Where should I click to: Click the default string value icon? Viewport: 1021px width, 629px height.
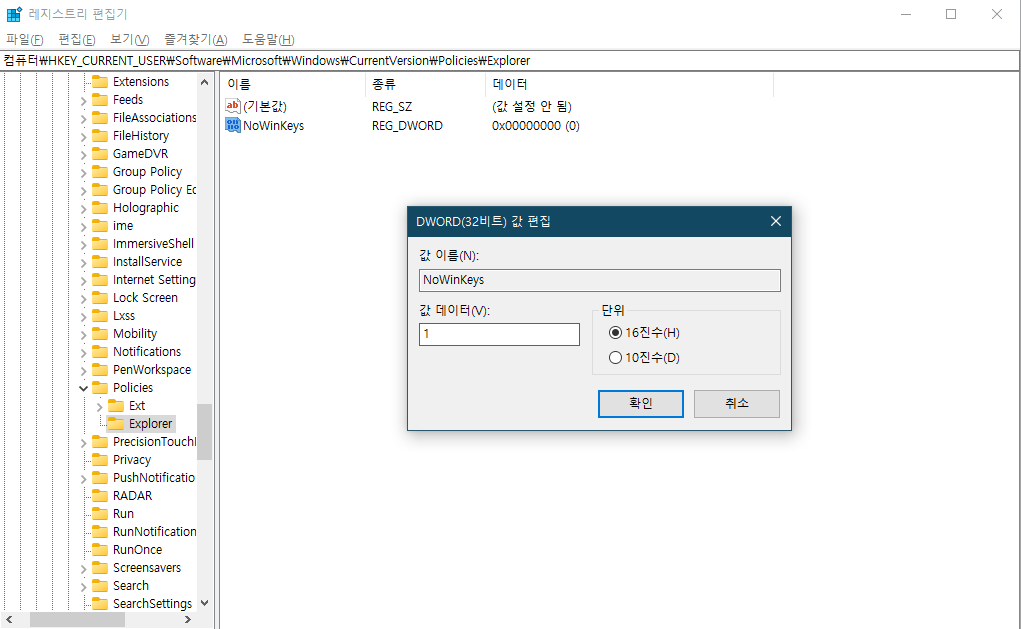(233, 105)
